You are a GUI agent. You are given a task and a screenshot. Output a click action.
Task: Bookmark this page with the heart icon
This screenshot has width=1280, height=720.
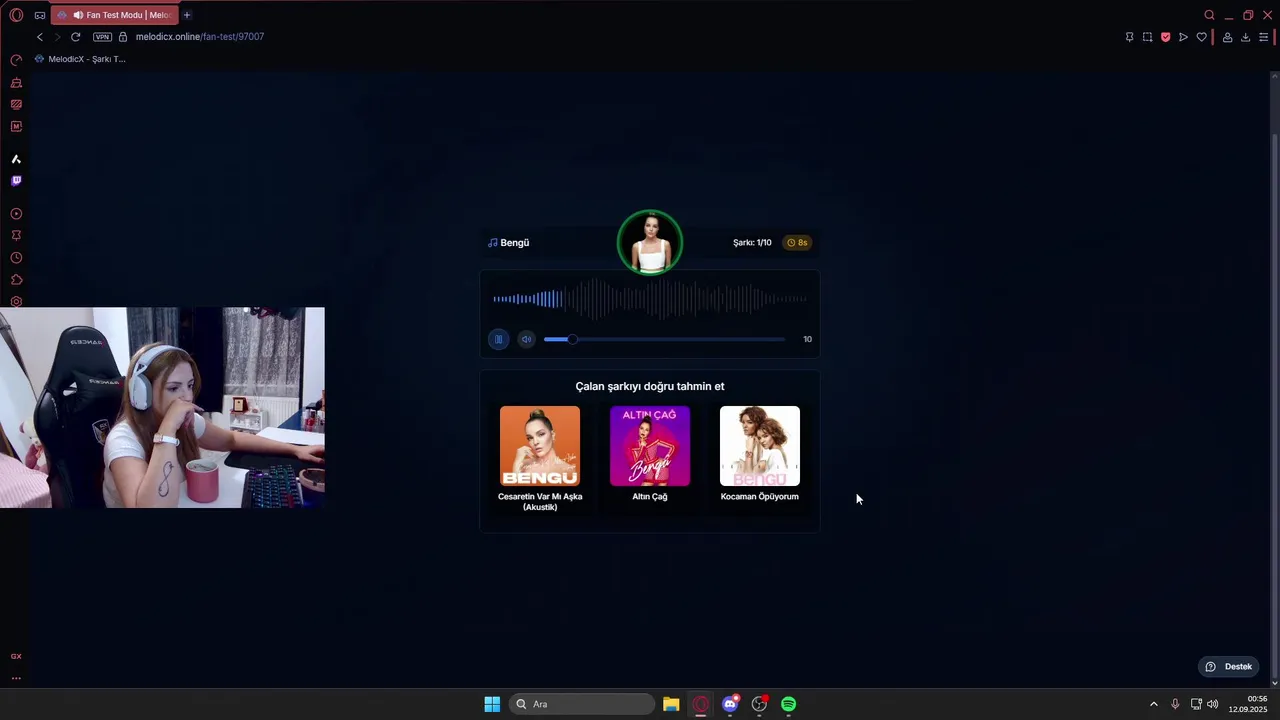pos(1201,37)
